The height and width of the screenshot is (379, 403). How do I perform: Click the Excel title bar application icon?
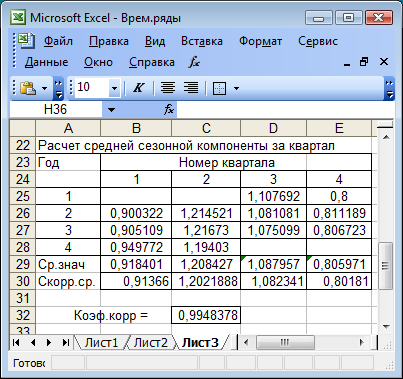(x=18, y=17)
